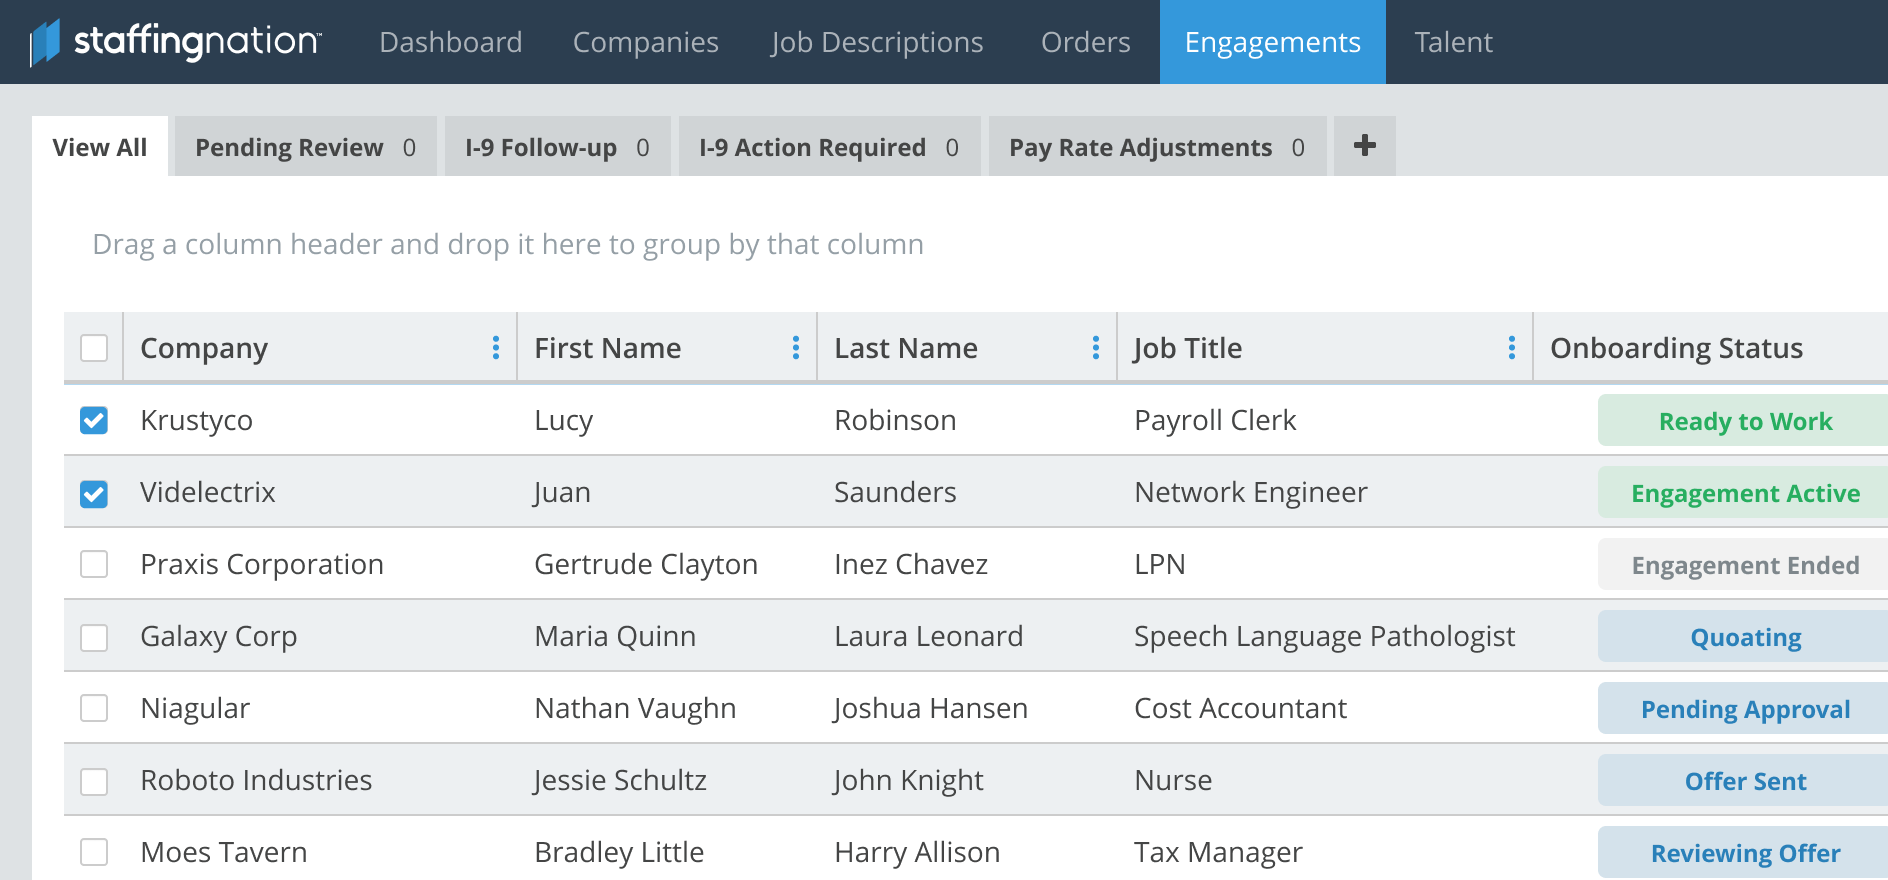Click first name Bradley Little
The width and height of the screenshot is (1888, 880).
click(619, 852)
